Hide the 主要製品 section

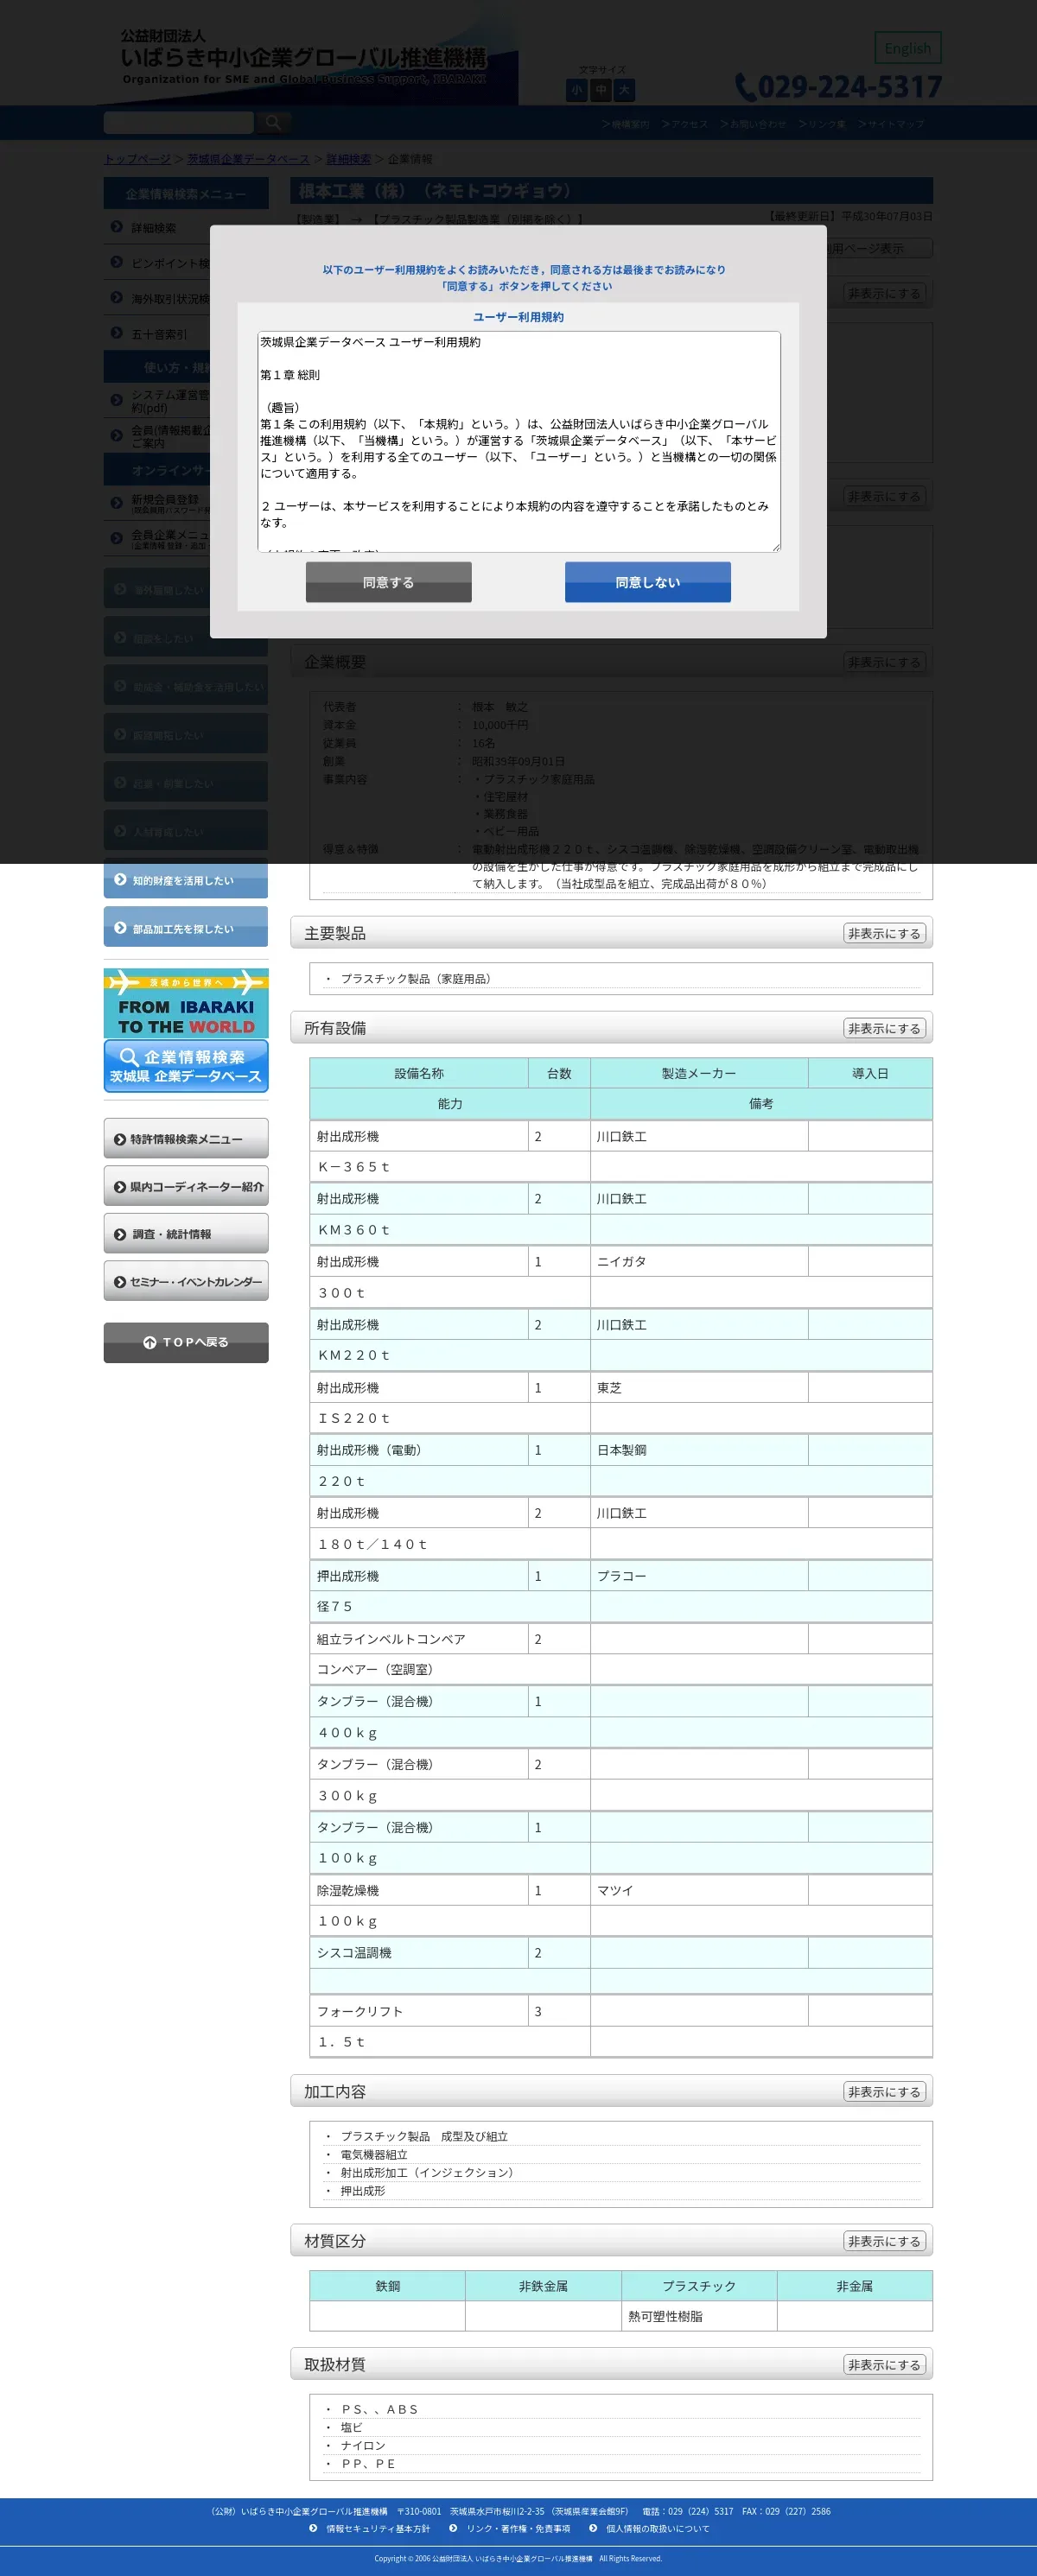coord(884,933)
